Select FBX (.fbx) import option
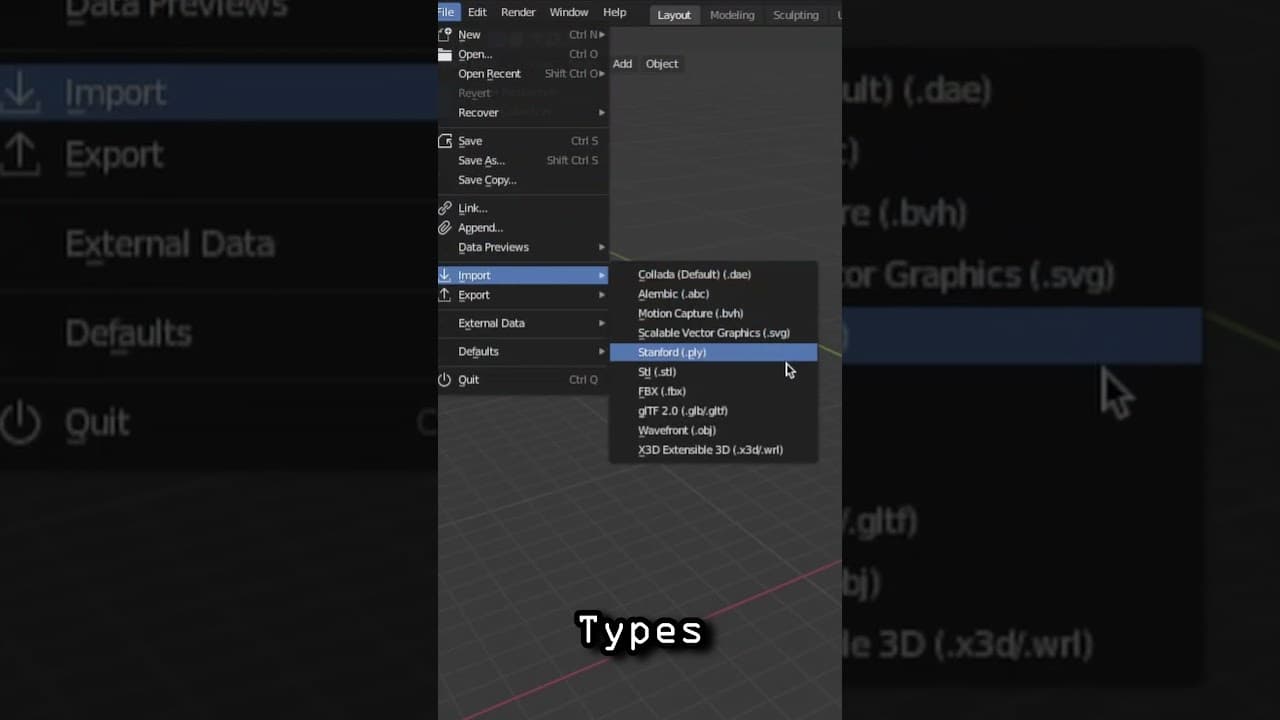Image resolution: width=1280 pixels, height=720 pixels. tap(714, 391)
